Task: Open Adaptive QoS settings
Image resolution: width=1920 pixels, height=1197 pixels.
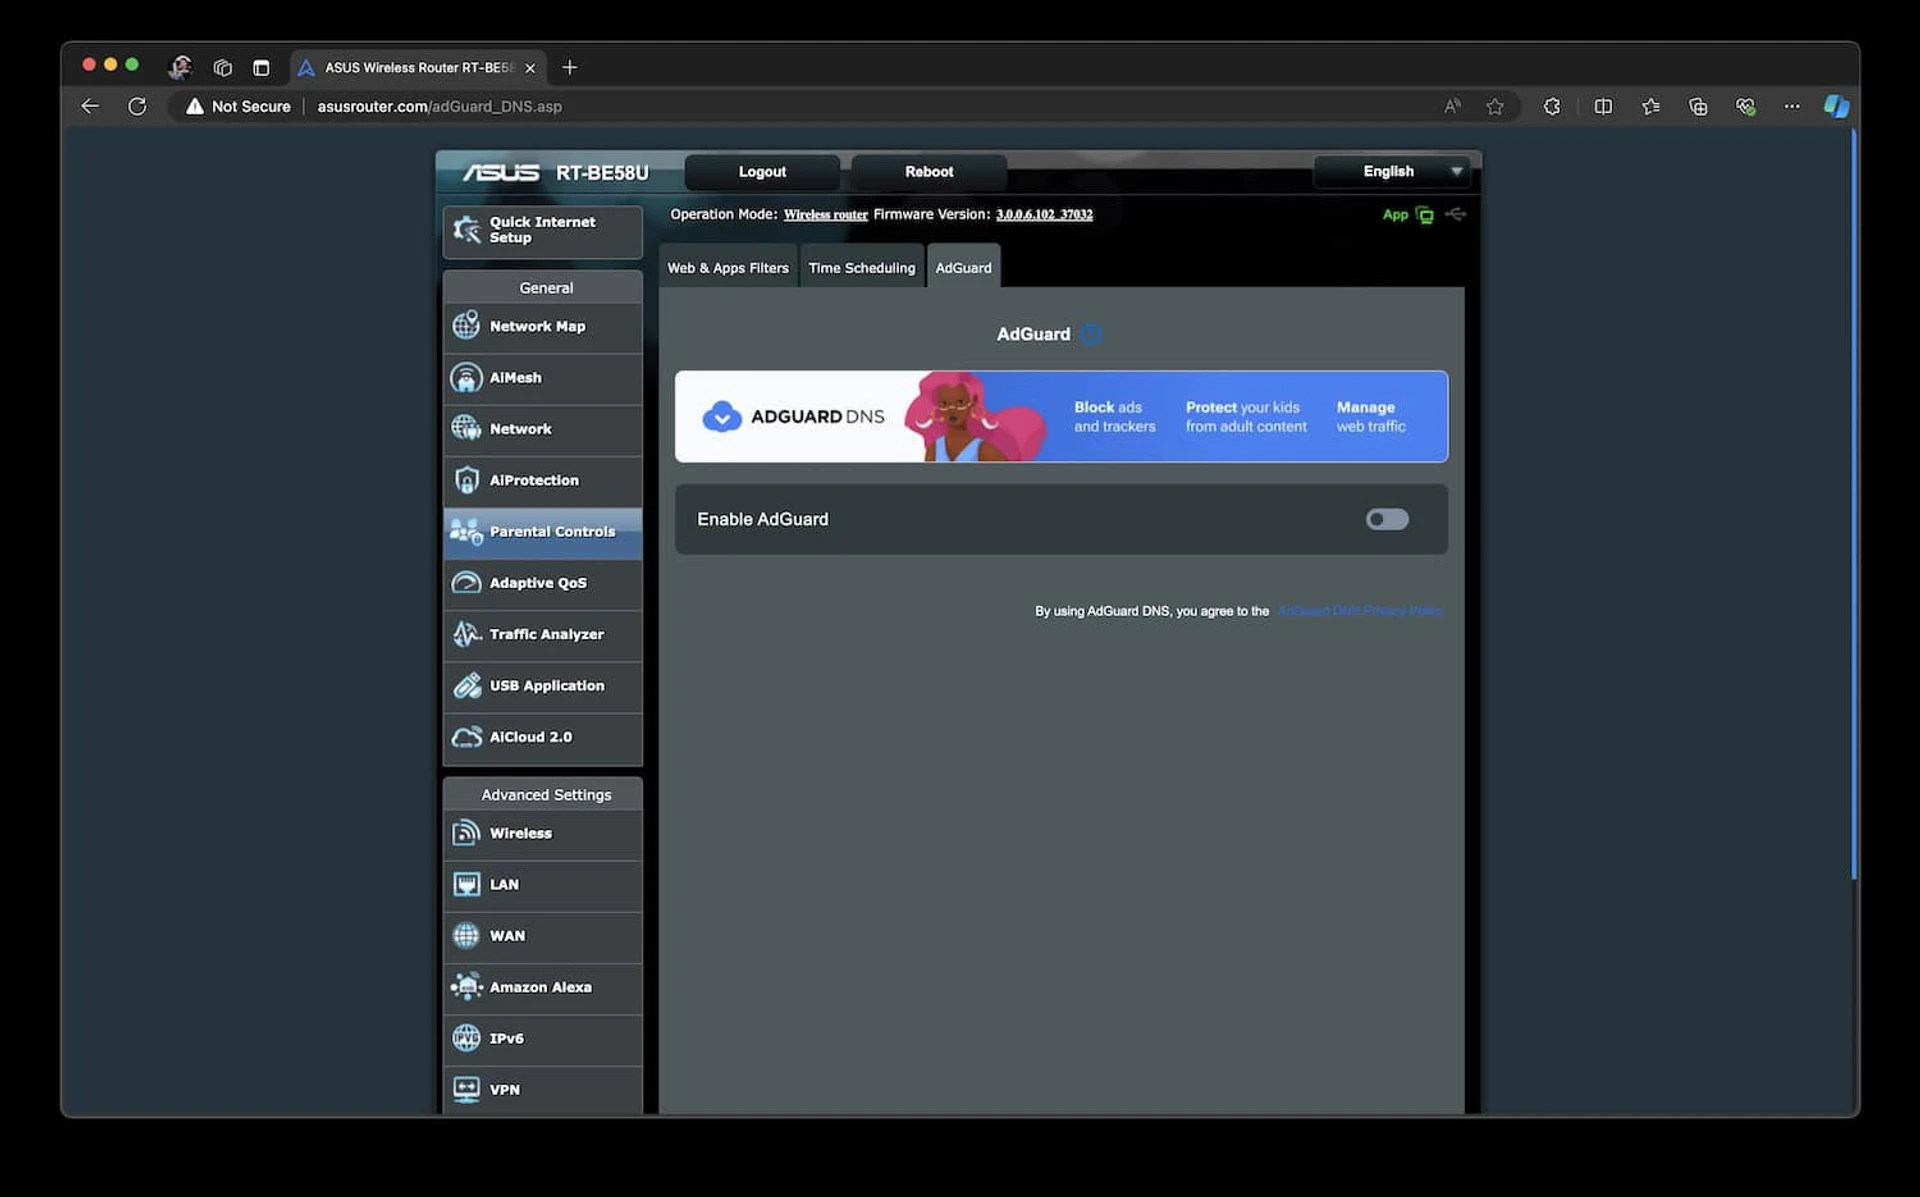Action: 543,583
